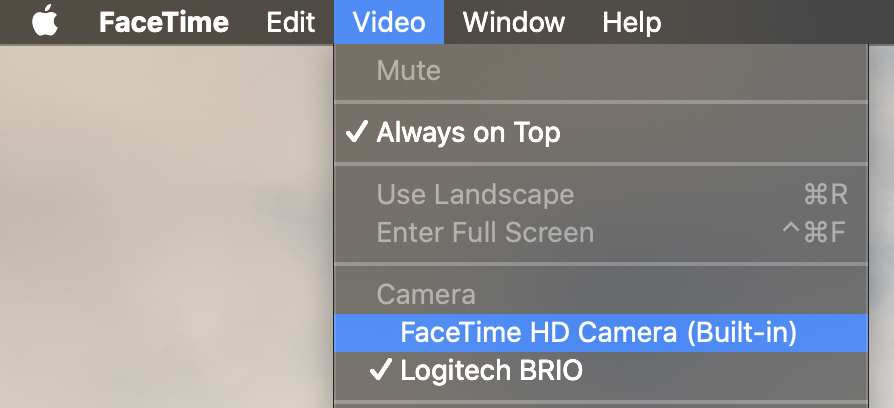
Task: Open the Apple menu icon
Action: (x=45, y=22)
